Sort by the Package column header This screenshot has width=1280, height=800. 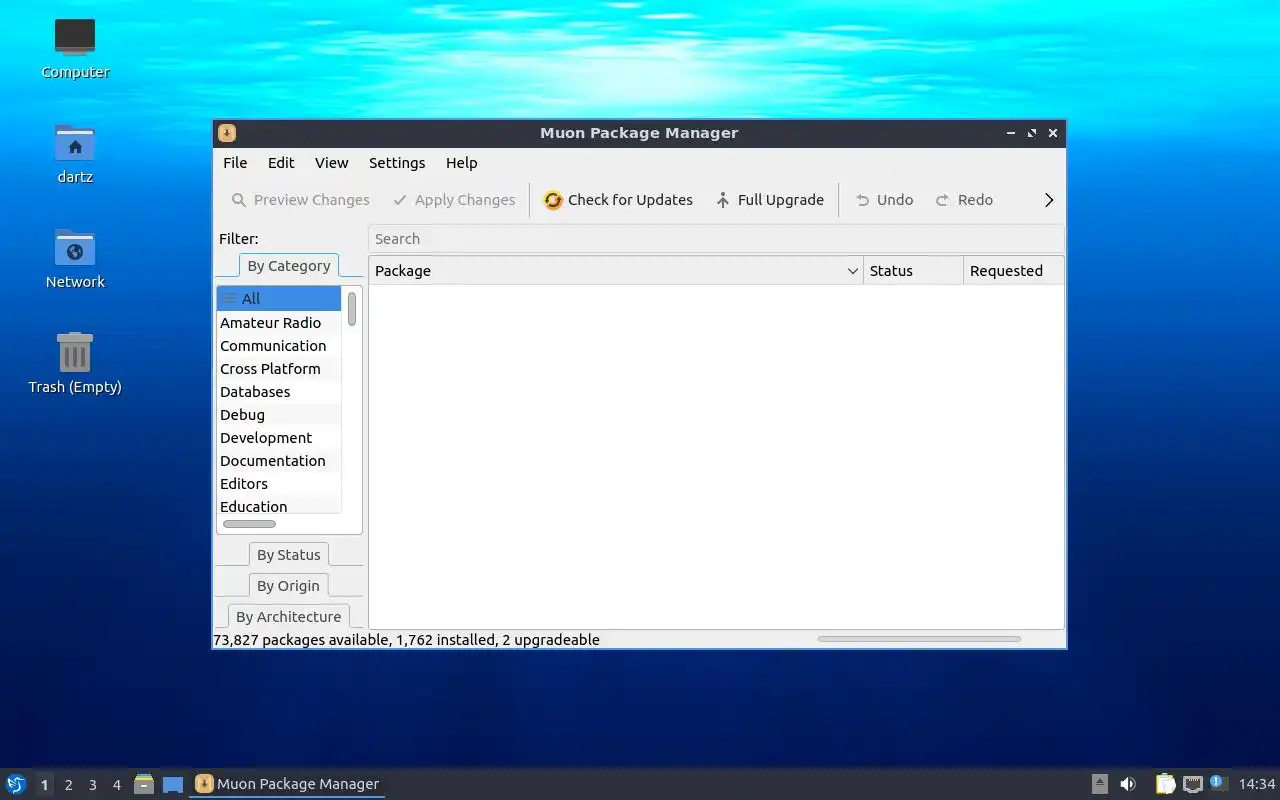(x=616, y=271)
